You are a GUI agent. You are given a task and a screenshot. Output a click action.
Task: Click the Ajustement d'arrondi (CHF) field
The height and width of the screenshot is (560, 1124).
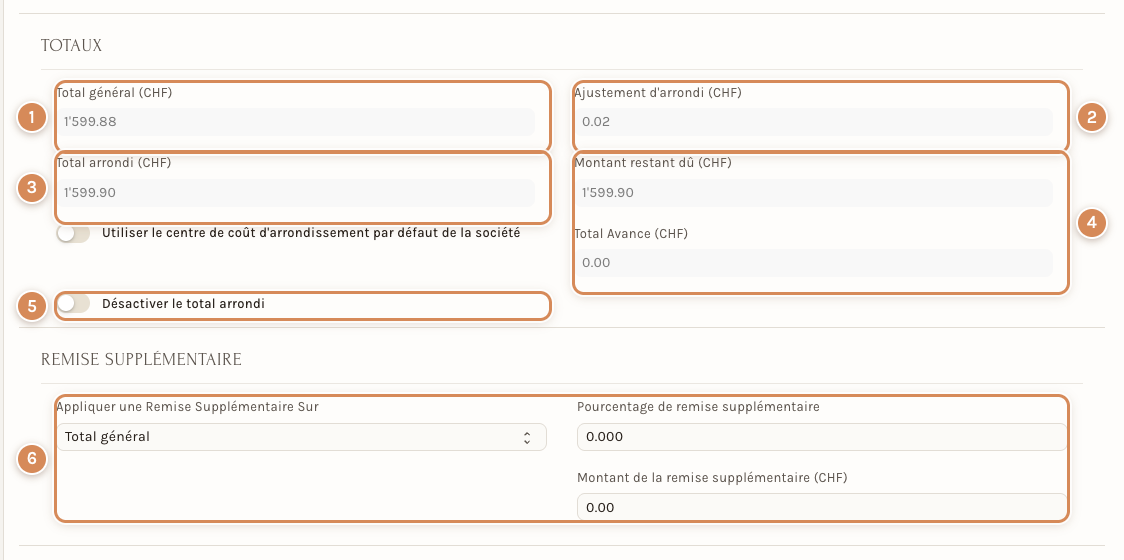pos(814,122)
